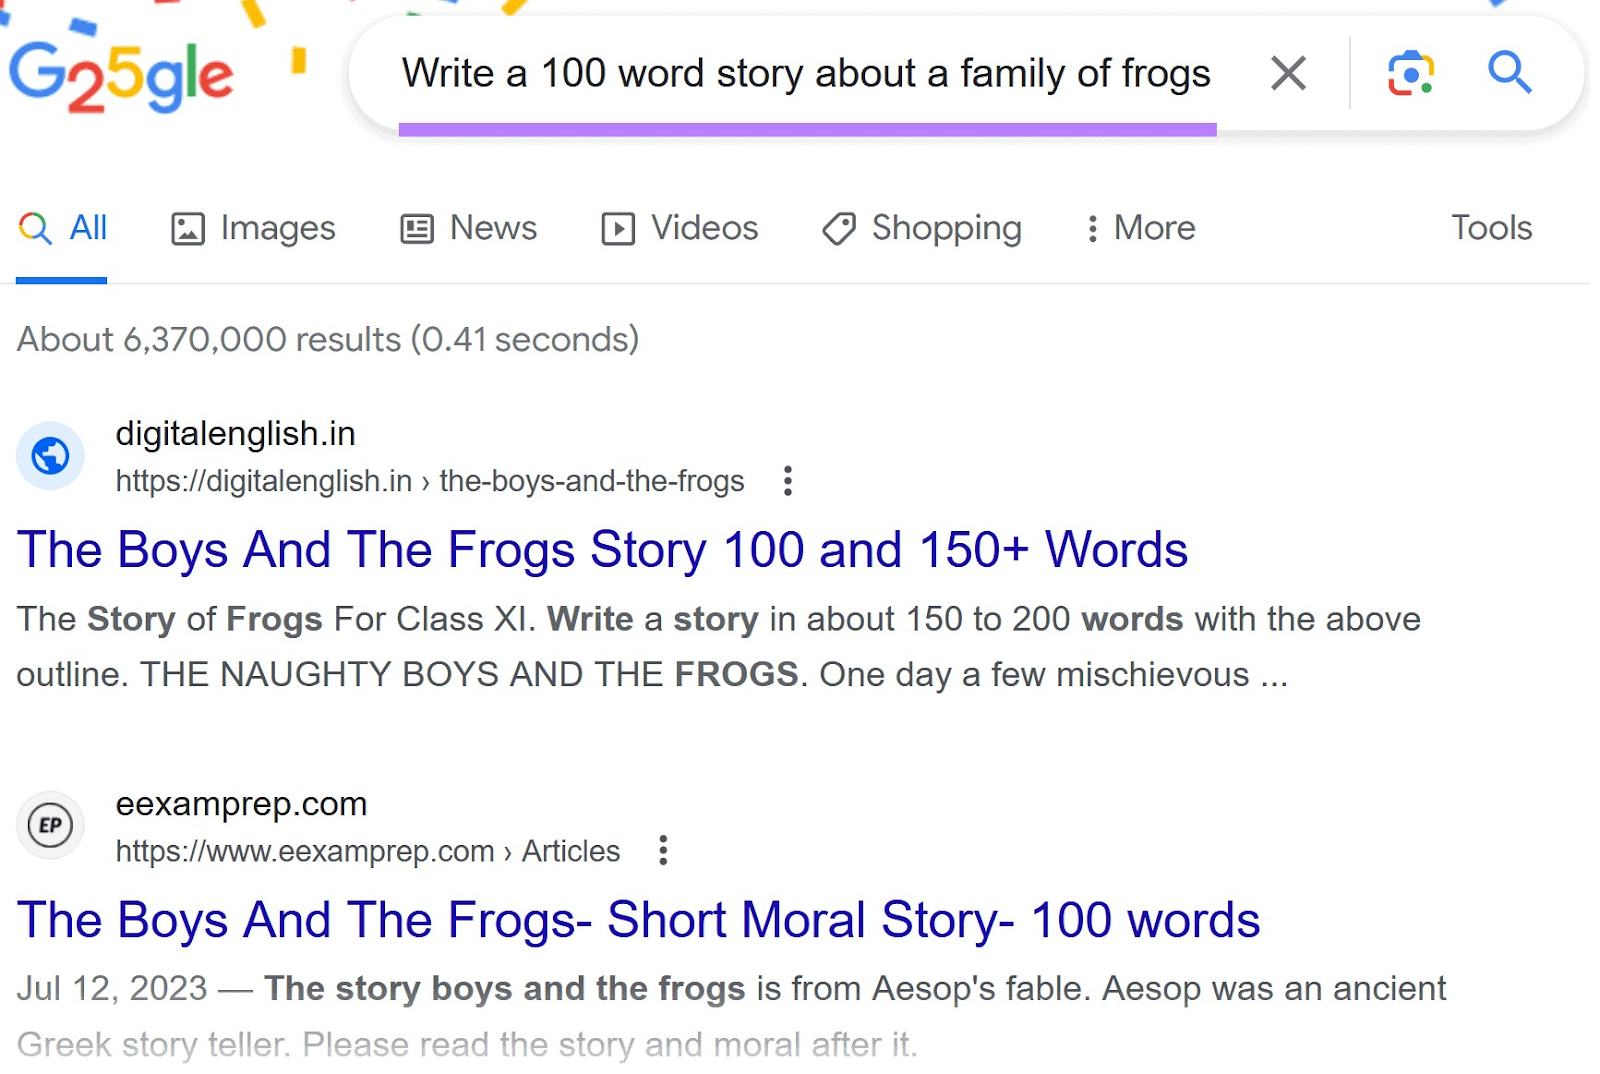
Task: Click the Videos tab play icon
Action: coord(620,228)
